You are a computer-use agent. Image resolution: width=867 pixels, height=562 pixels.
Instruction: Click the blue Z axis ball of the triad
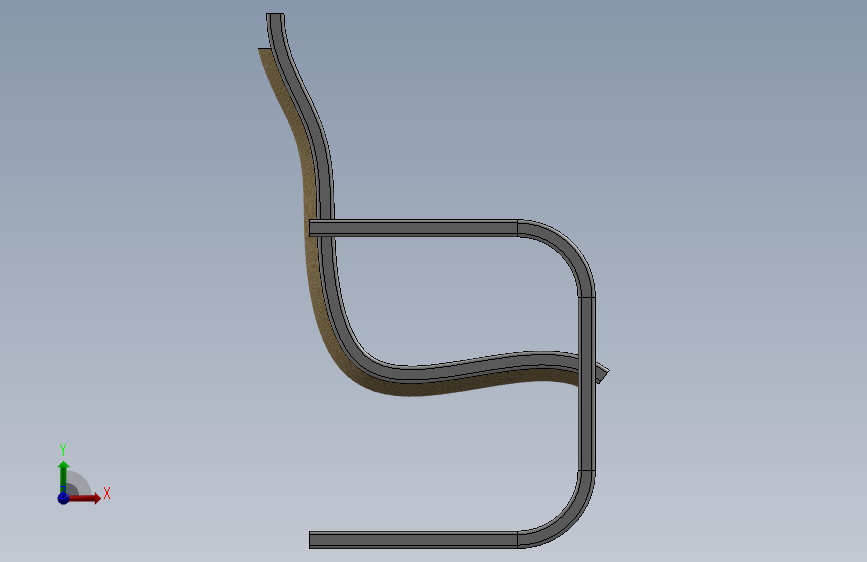pos(63,498)
